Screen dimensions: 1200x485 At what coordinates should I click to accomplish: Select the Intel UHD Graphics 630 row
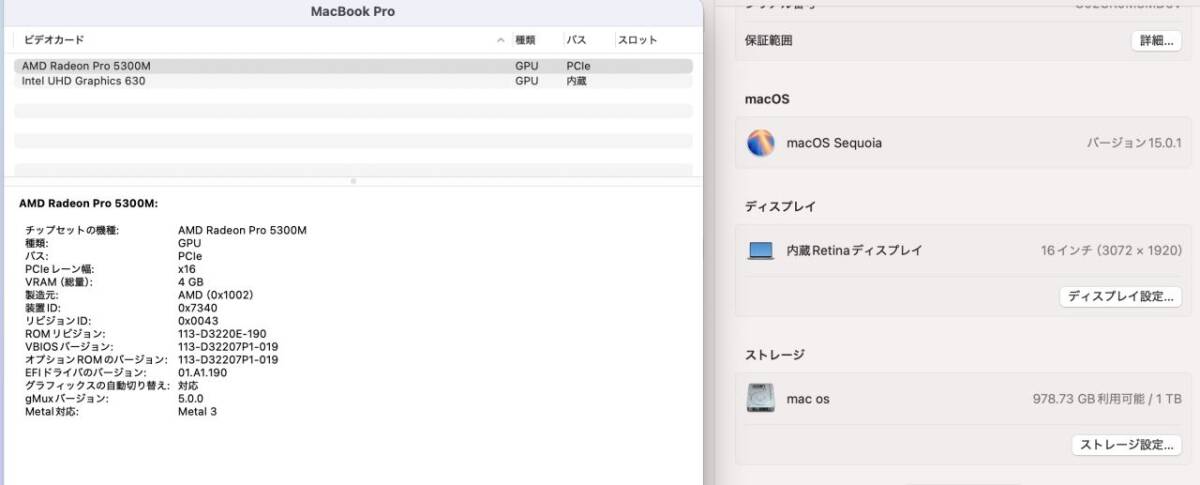(353, 81)
